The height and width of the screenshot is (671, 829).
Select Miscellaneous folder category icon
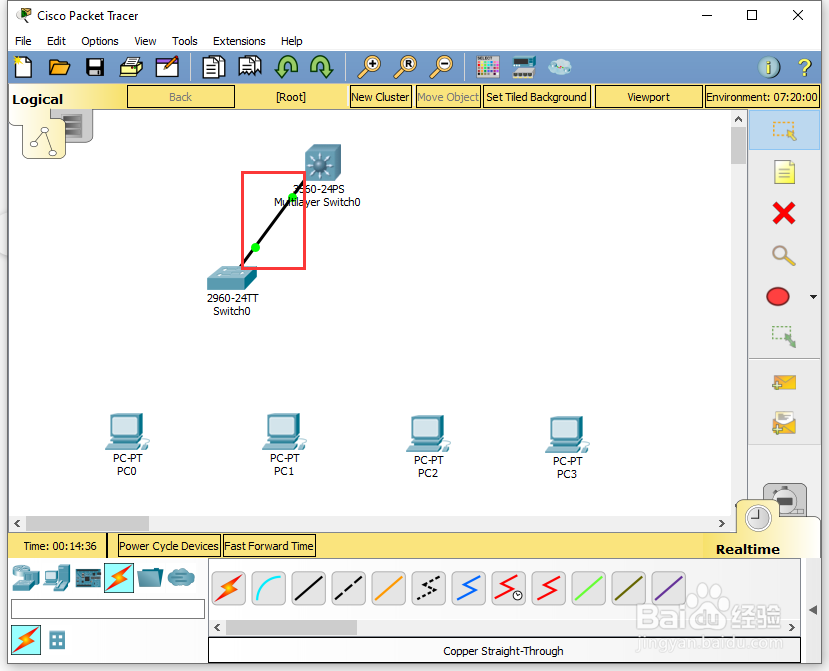[150, 578]
